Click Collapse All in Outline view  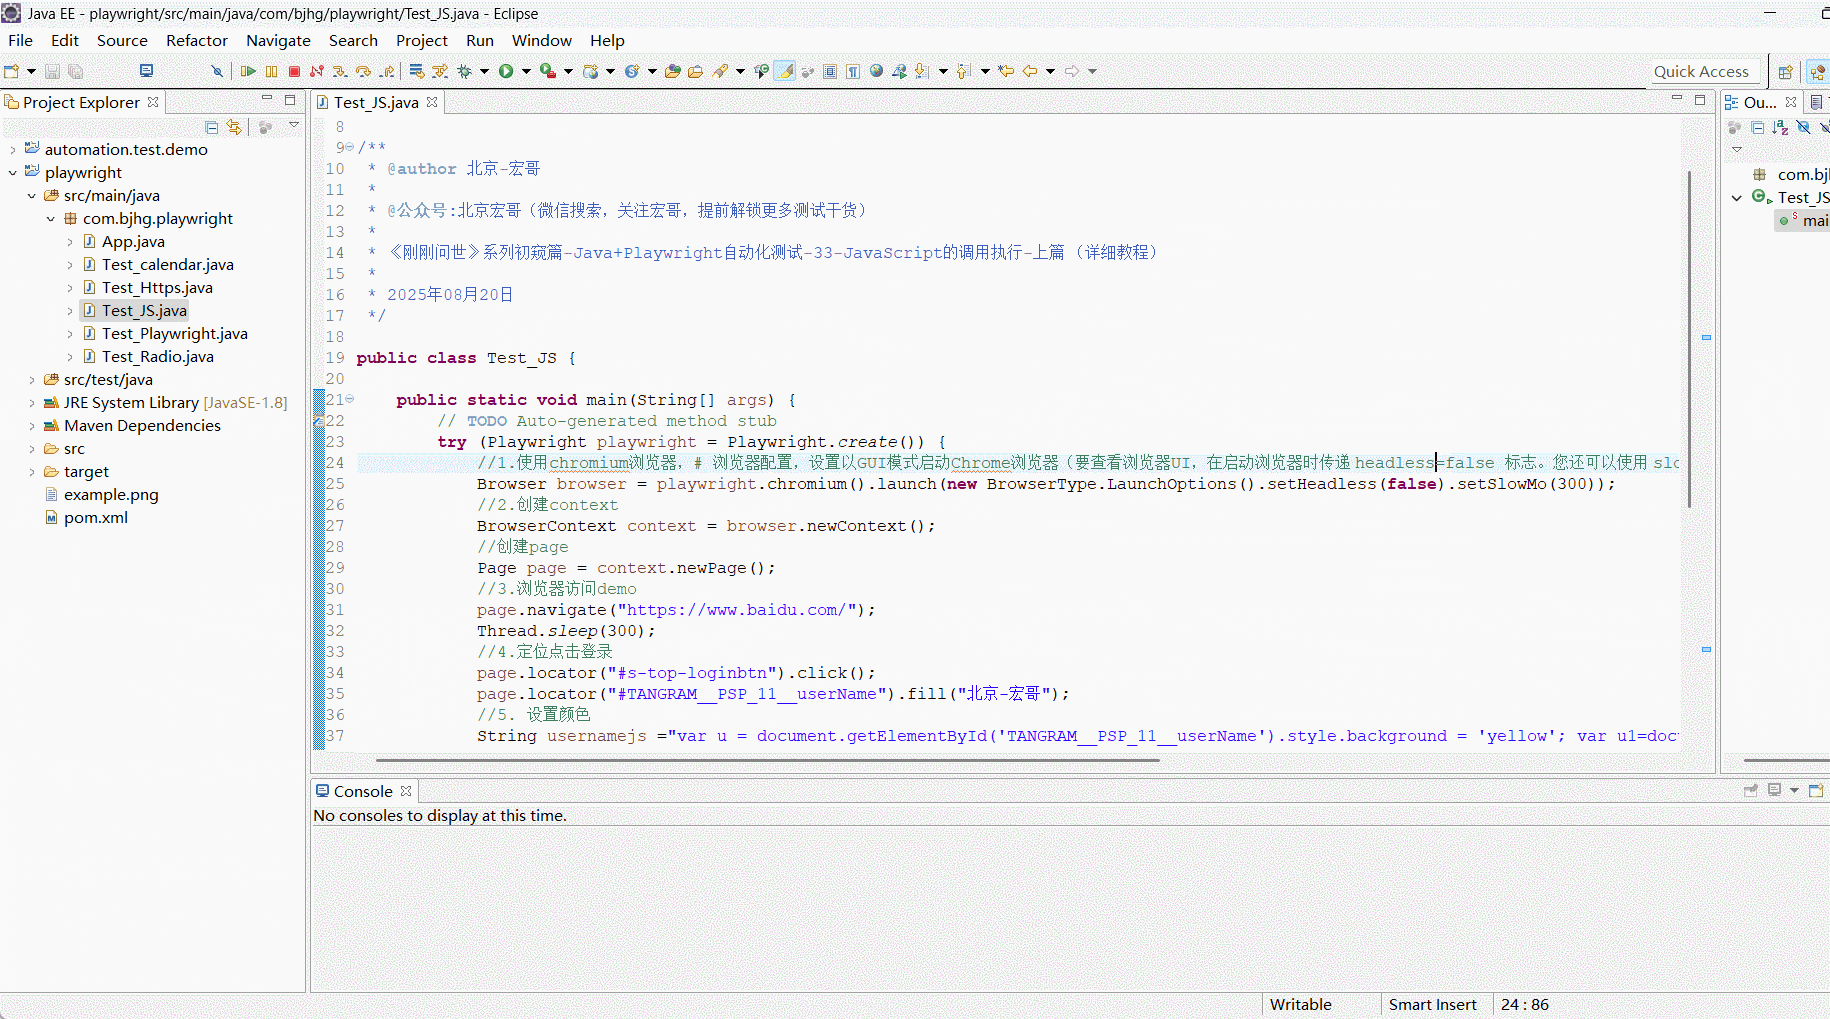click(x=1757, y=127)
